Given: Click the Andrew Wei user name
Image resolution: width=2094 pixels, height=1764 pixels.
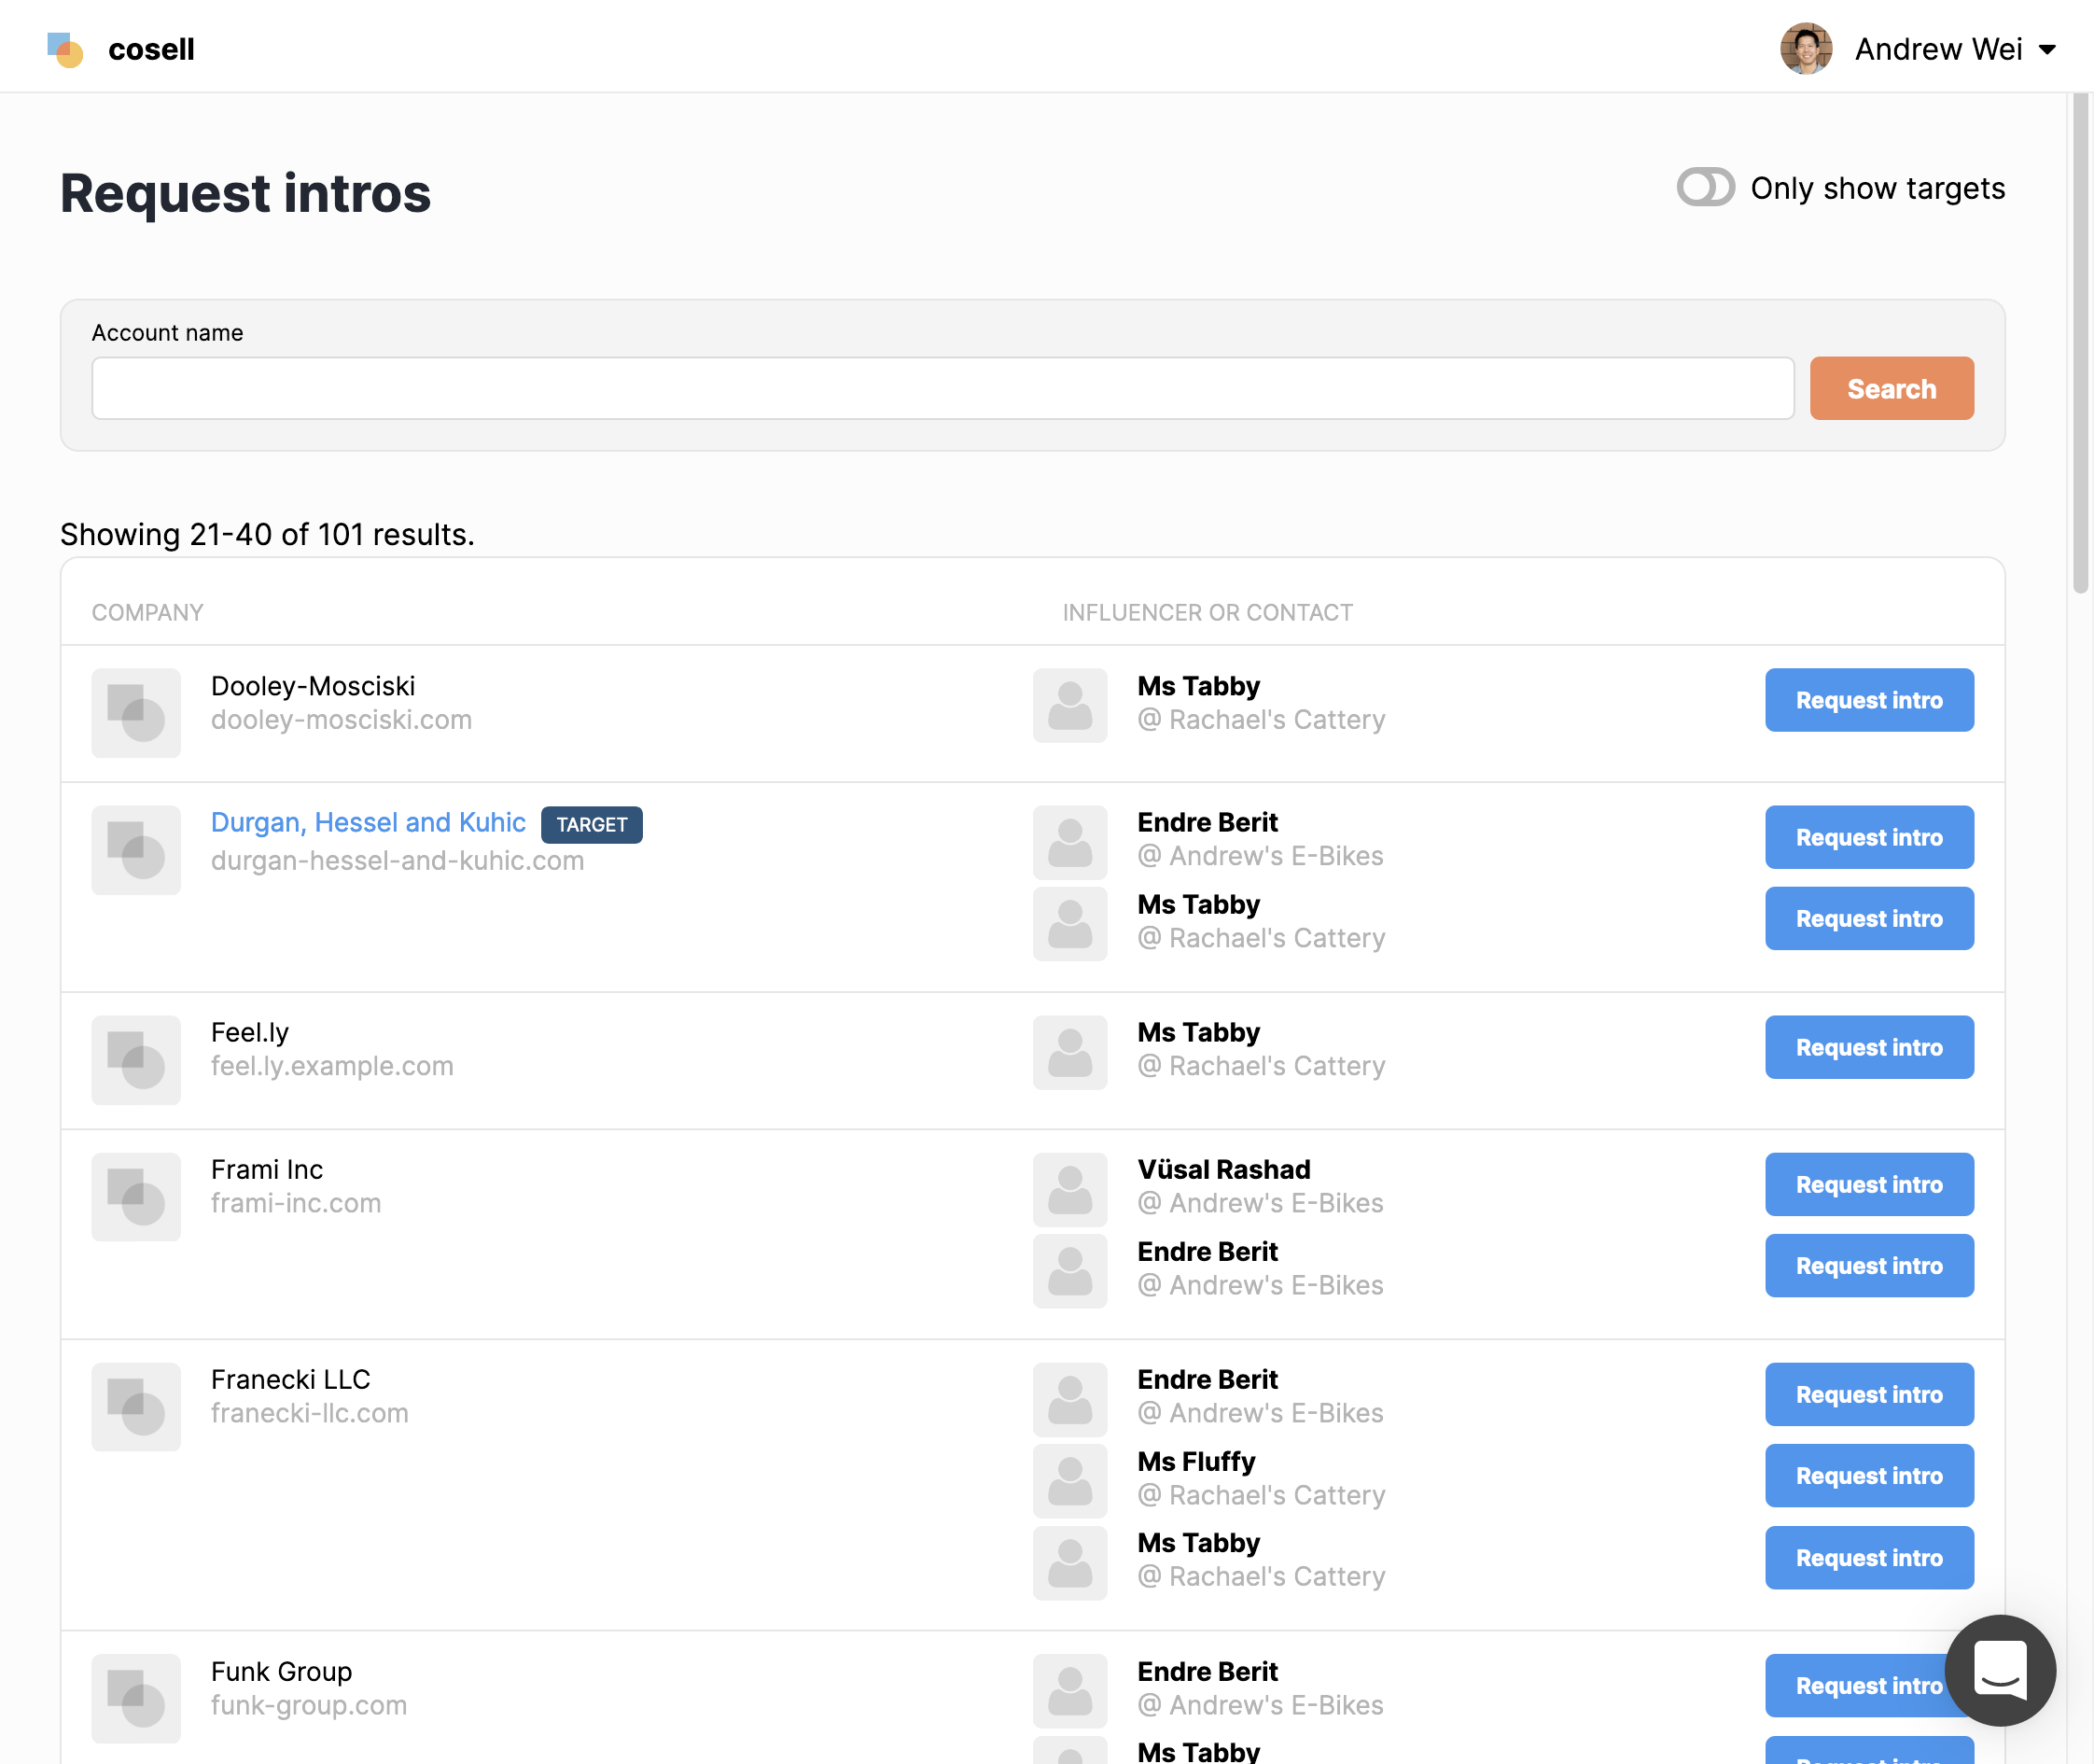Looking at the screenshot, I should (1938, 49).
